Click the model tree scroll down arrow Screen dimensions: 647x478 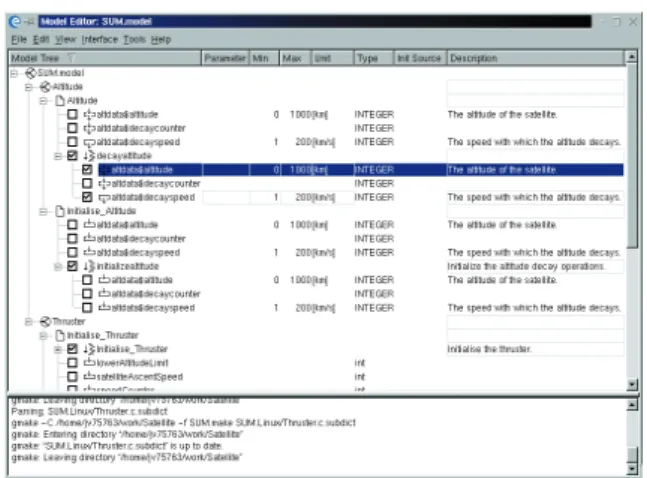tap(632, 385)
